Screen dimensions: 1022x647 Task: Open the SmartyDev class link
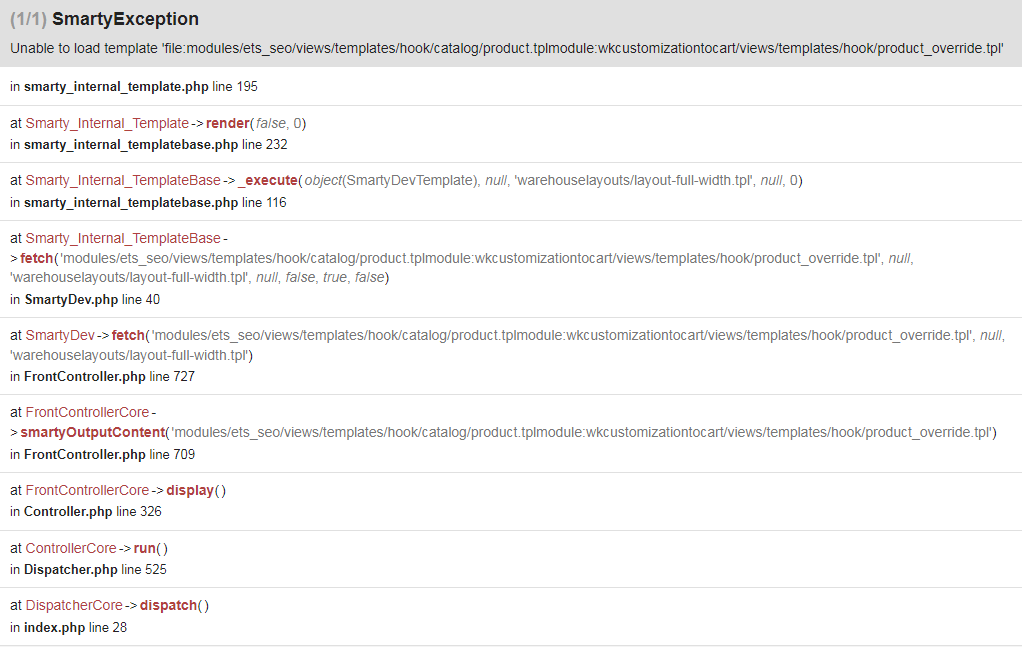(x=60, y=336)
